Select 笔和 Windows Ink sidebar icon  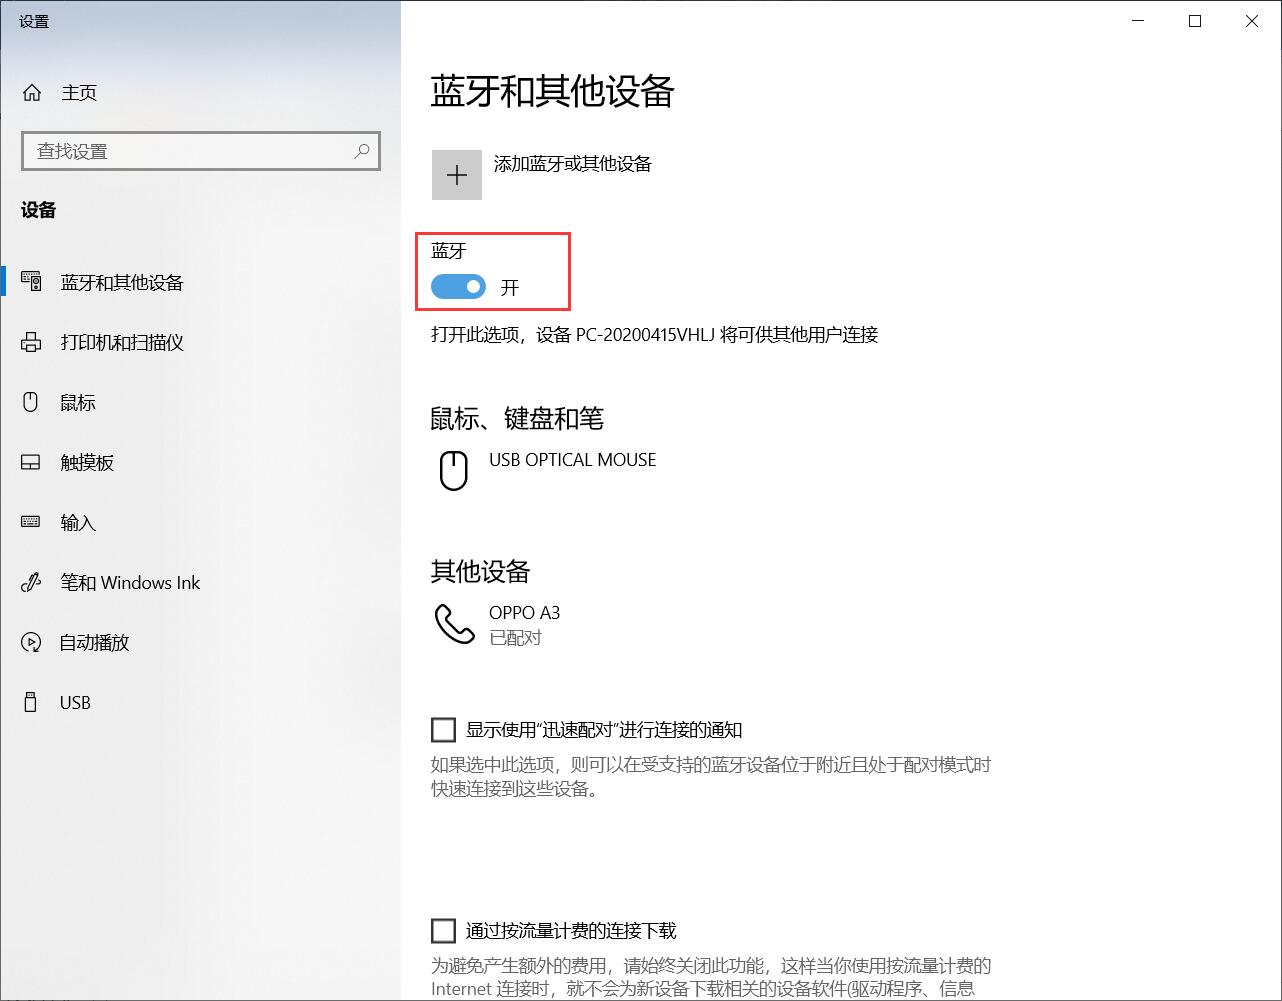tap(31, 582)
